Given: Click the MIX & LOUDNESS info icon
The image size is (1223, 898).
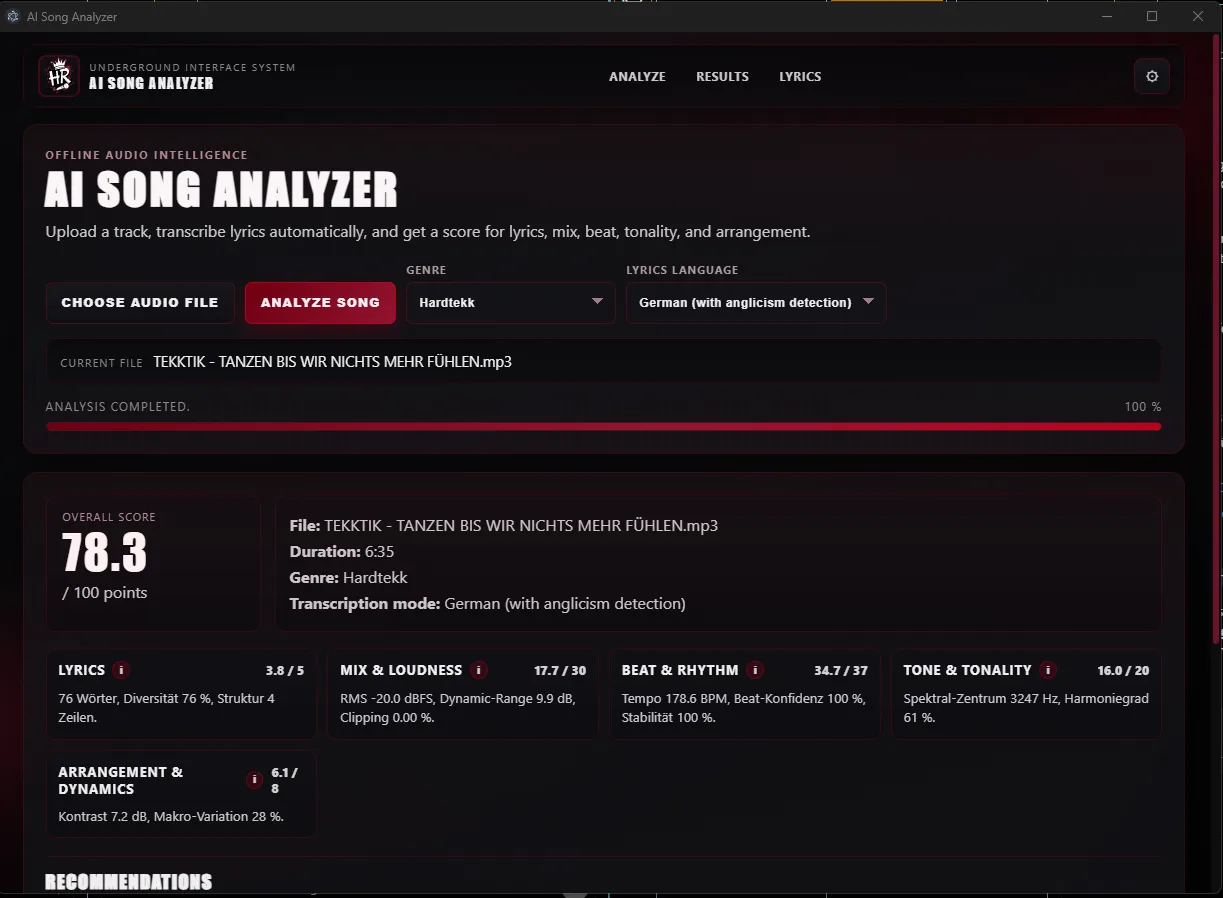Looking at the screenshot, I should pos(478,670).
